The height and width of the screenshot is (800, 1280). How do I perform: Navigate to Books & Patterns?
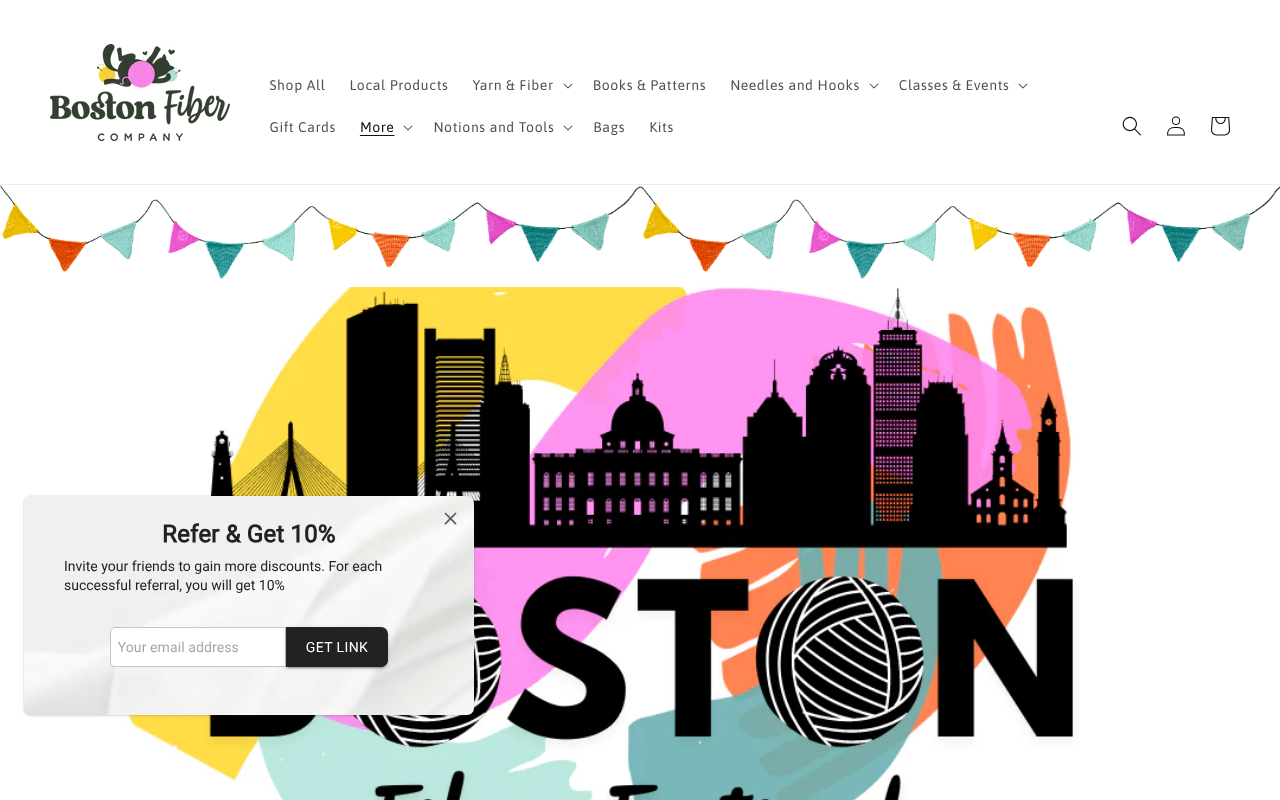click(x=649, y=86)
